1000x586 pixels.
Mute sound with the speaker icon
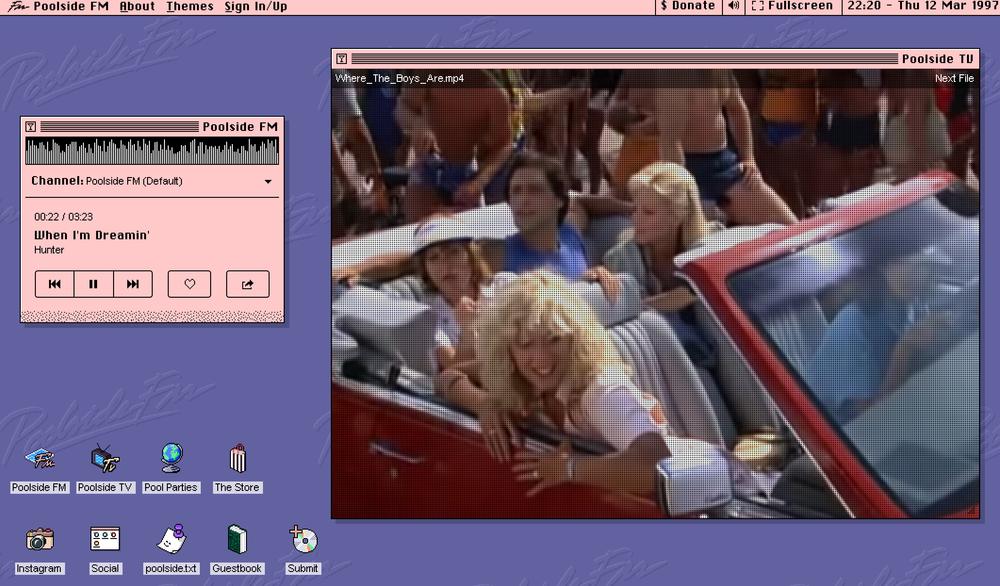pos(734,6)
